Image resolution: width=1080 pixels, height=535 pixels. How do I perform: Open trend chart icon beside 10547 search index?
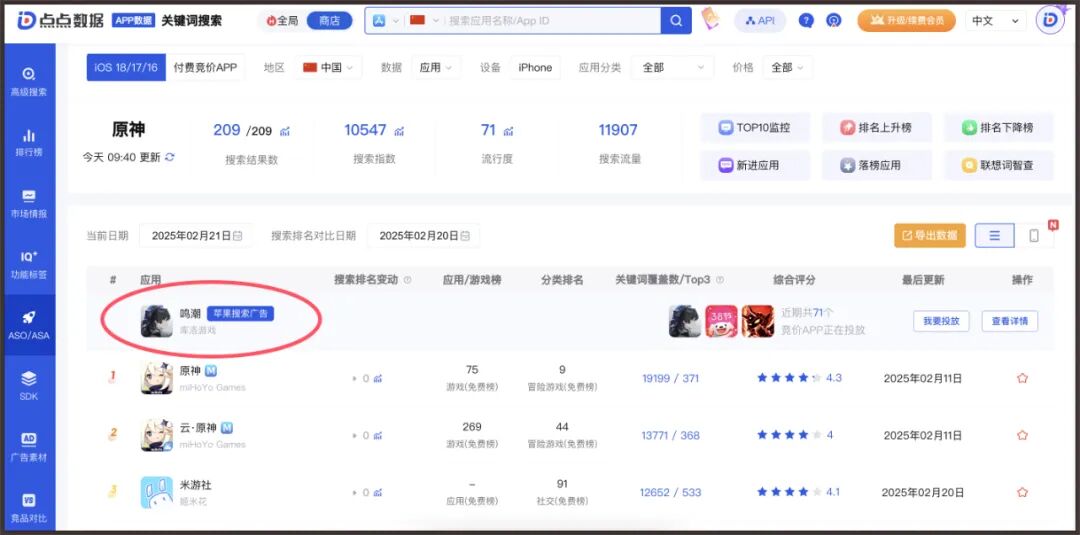tap(399, 131)
